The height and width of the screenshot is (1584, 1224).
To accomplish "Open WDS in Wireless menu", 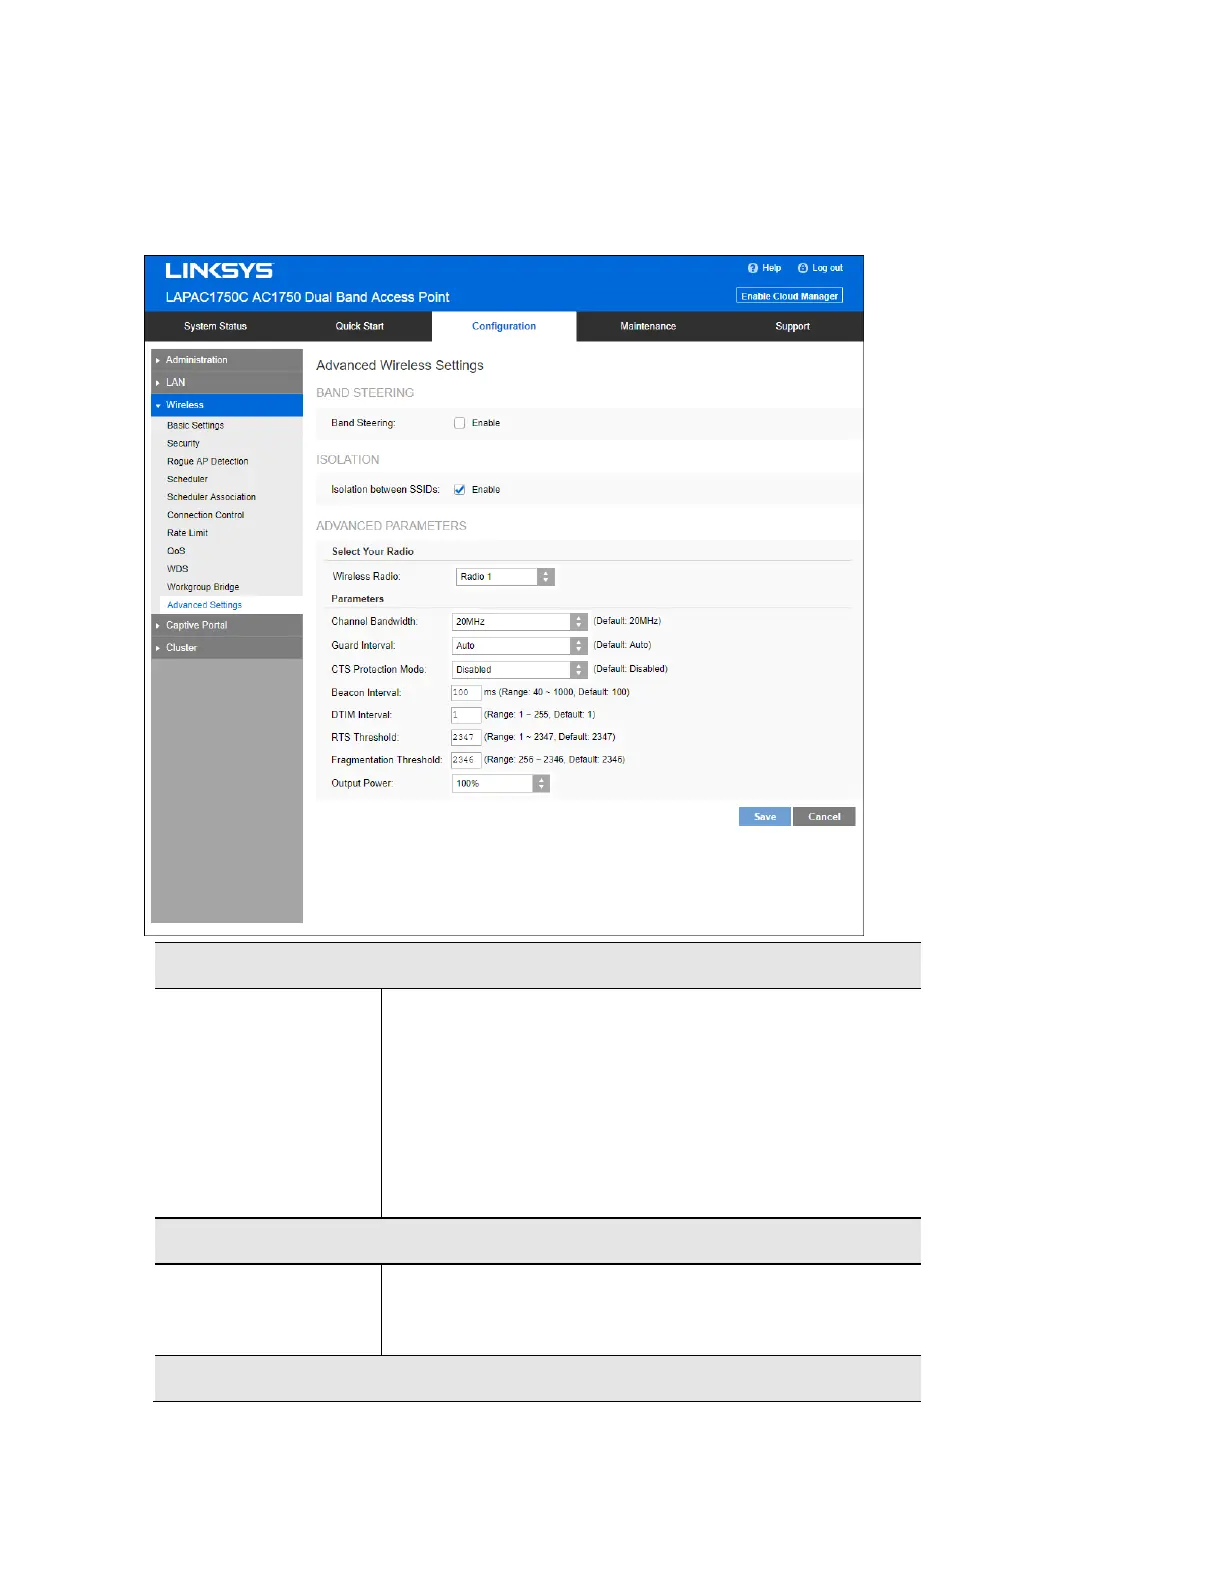I will coord(177,569).
